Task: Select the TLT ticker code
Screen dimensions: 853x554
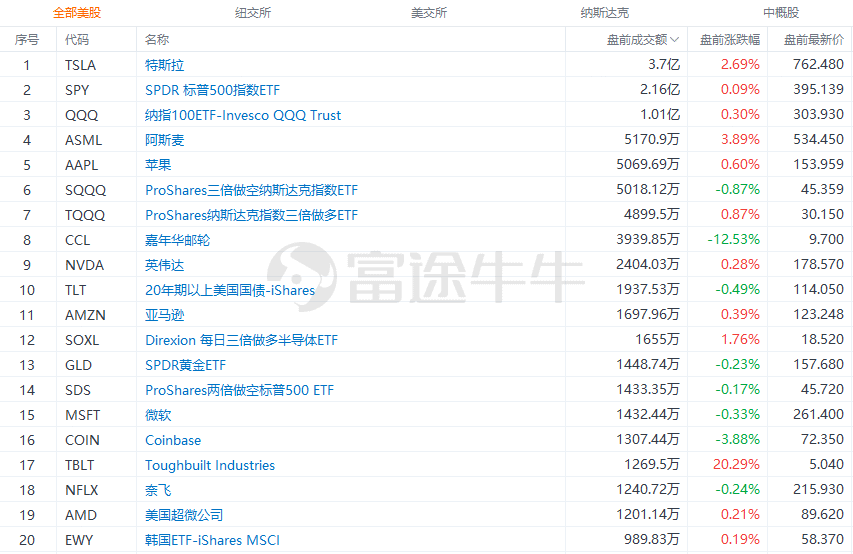Action: click(x=75, y=290)
